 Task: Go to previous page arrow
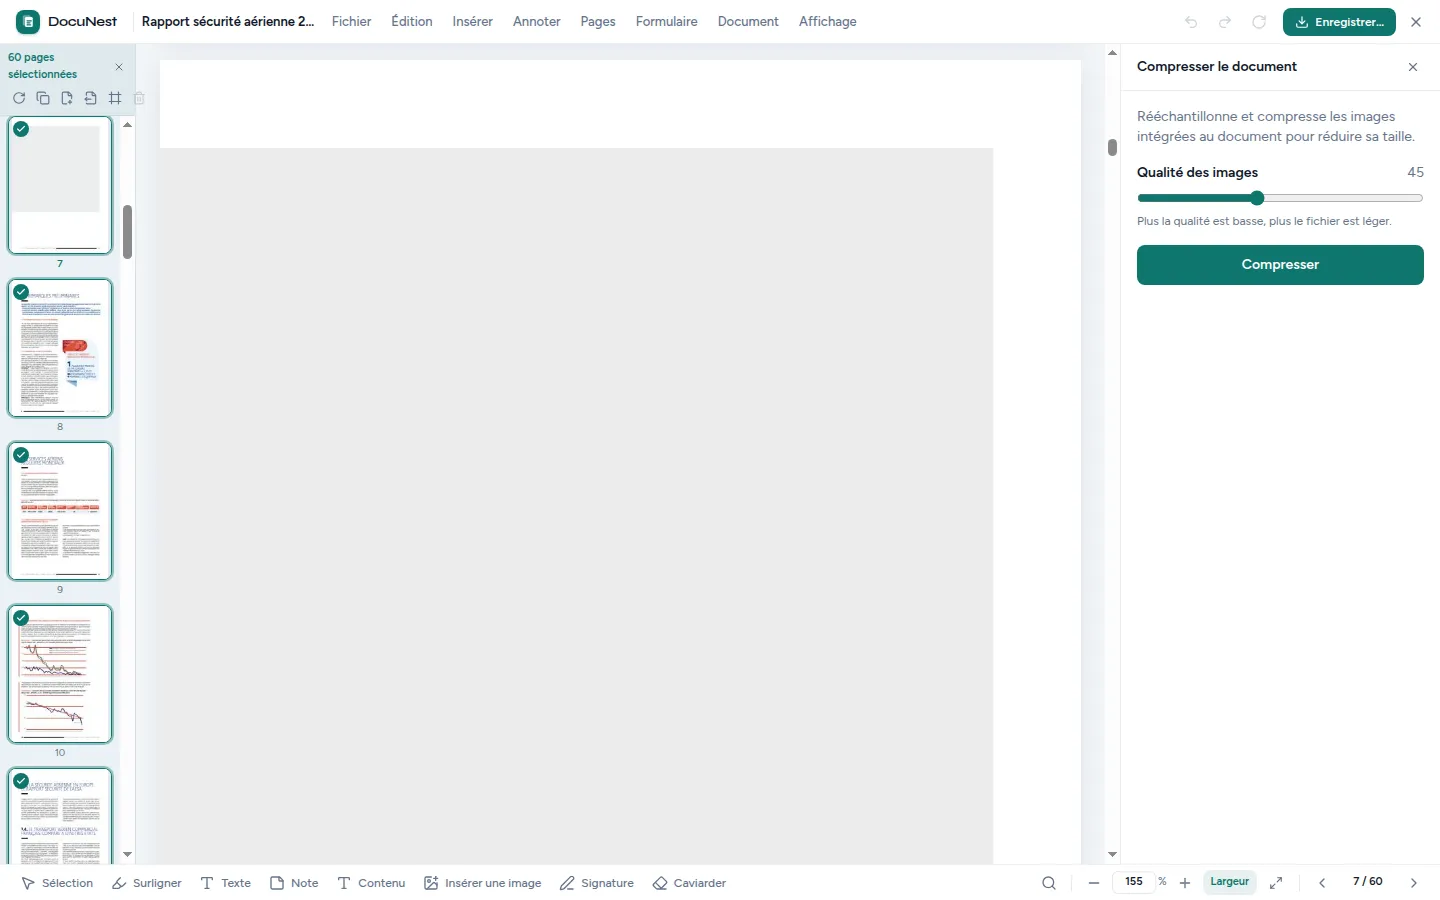point(1322,883)
